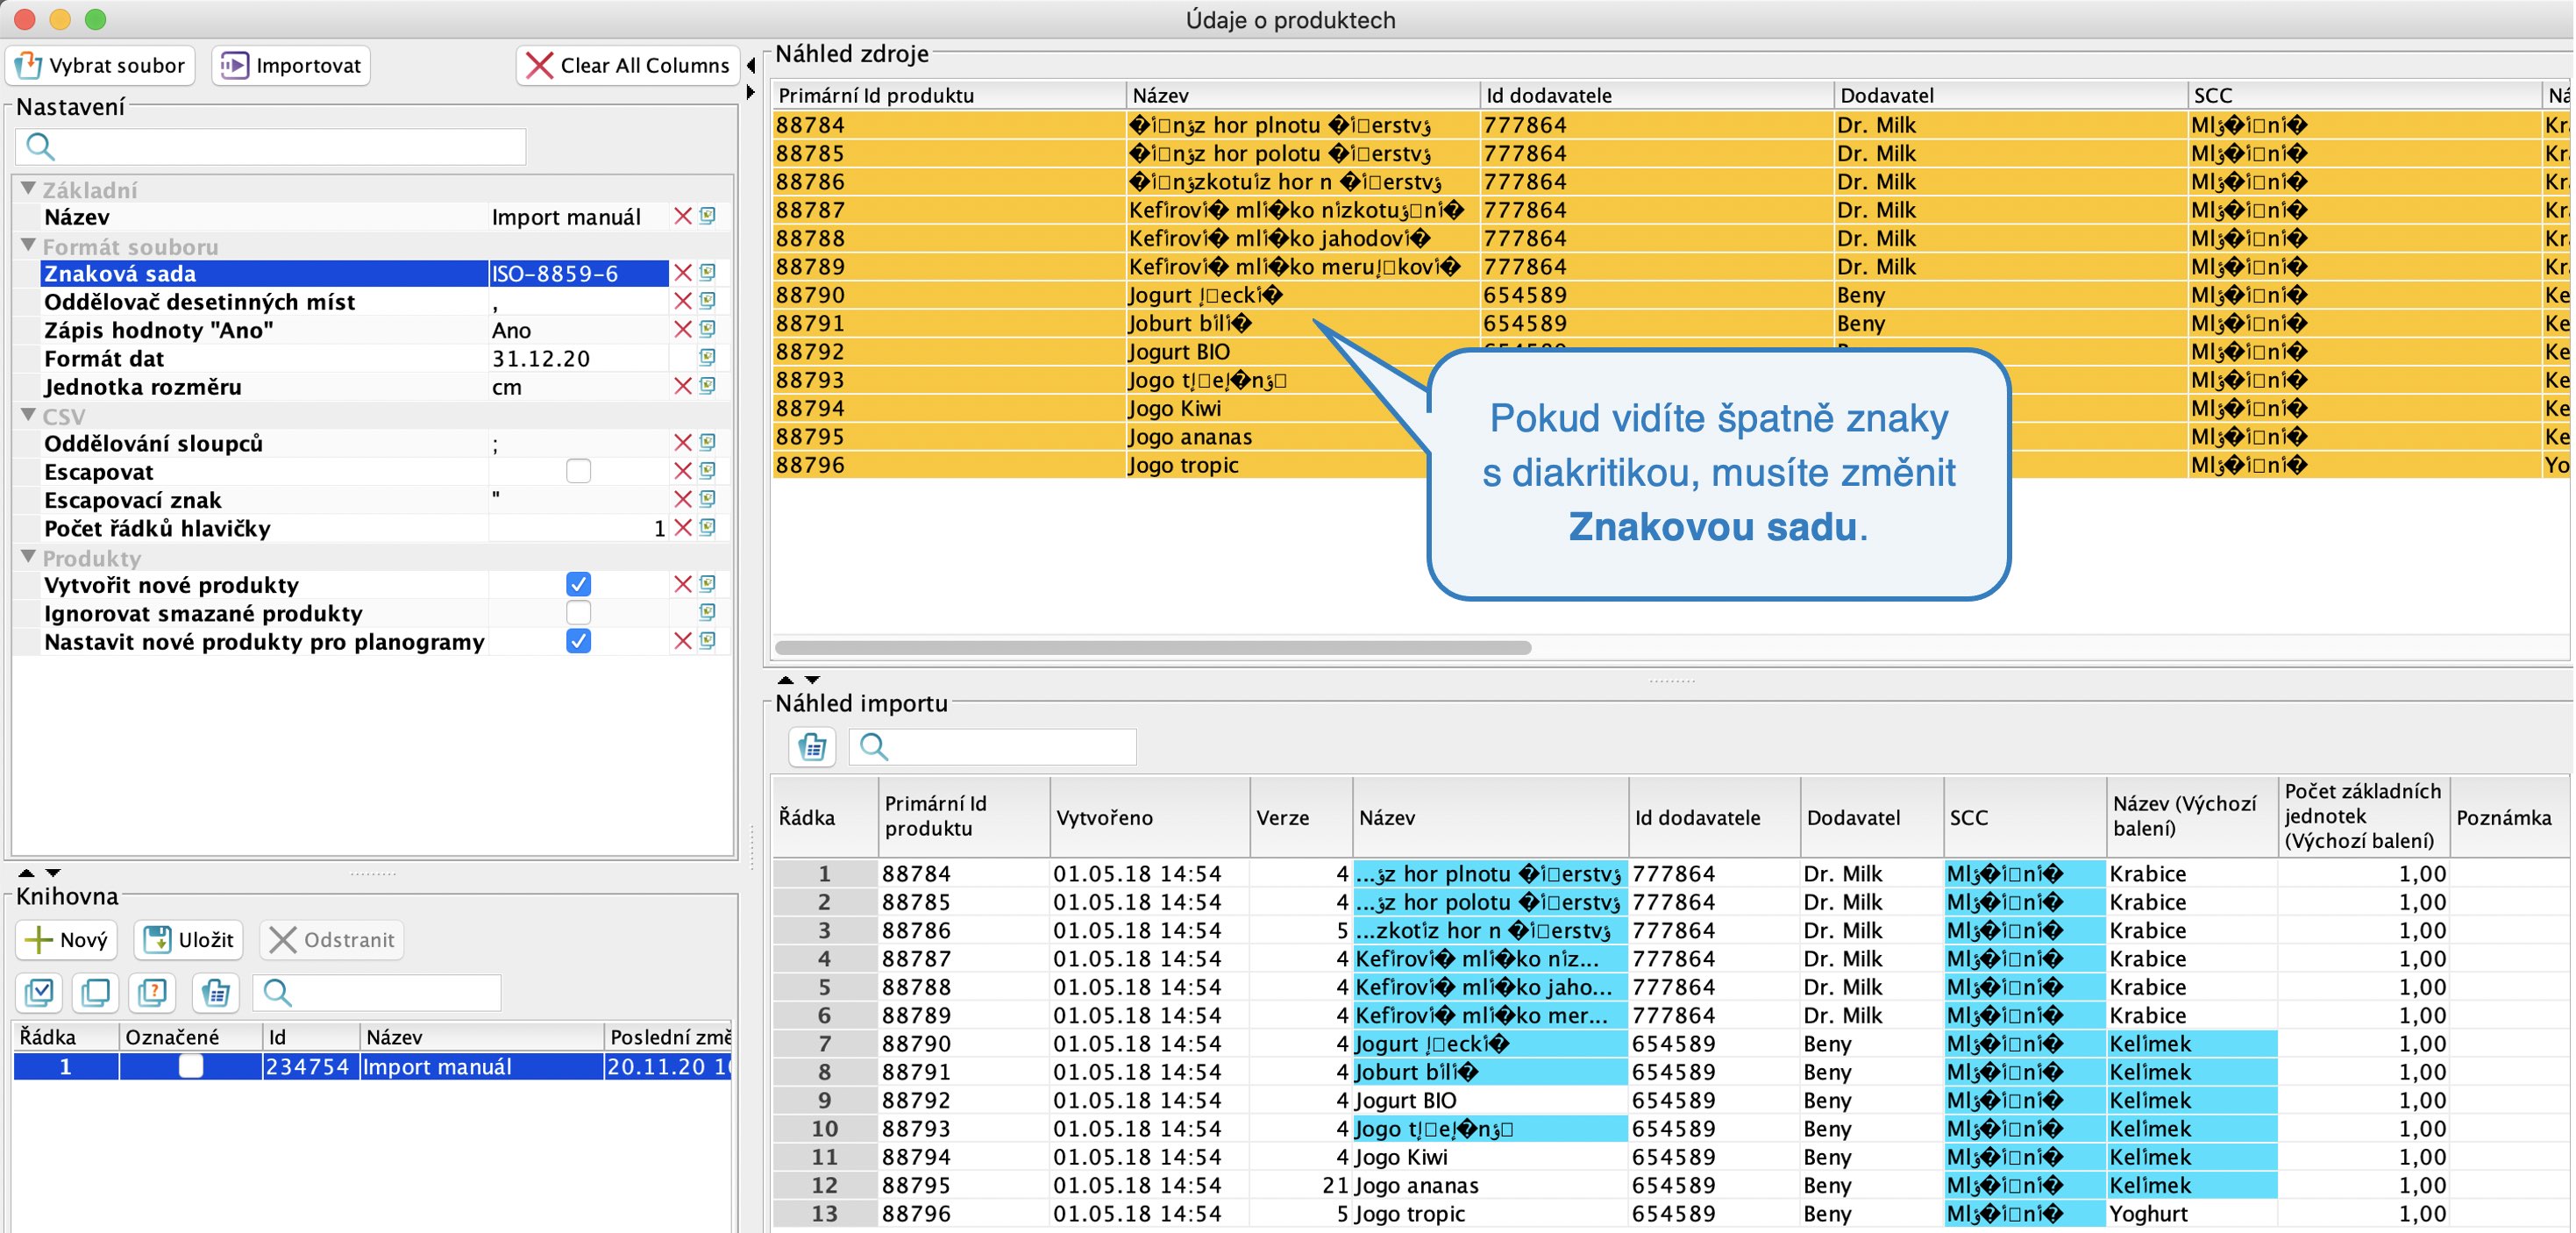Viewport: 2576px width, 1233px height.
Task: Collapse left panel with left arrow
Action: [x=751, y=66]
